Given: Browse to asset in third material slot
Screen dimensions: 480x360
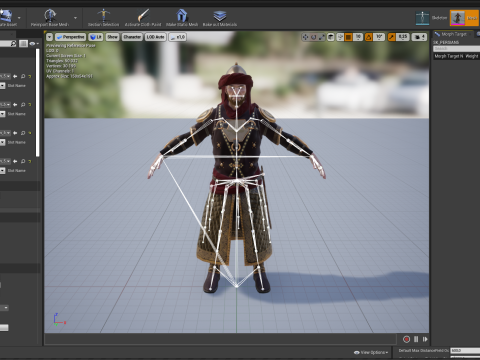Looking at the screenshot, I should (23, 133).
